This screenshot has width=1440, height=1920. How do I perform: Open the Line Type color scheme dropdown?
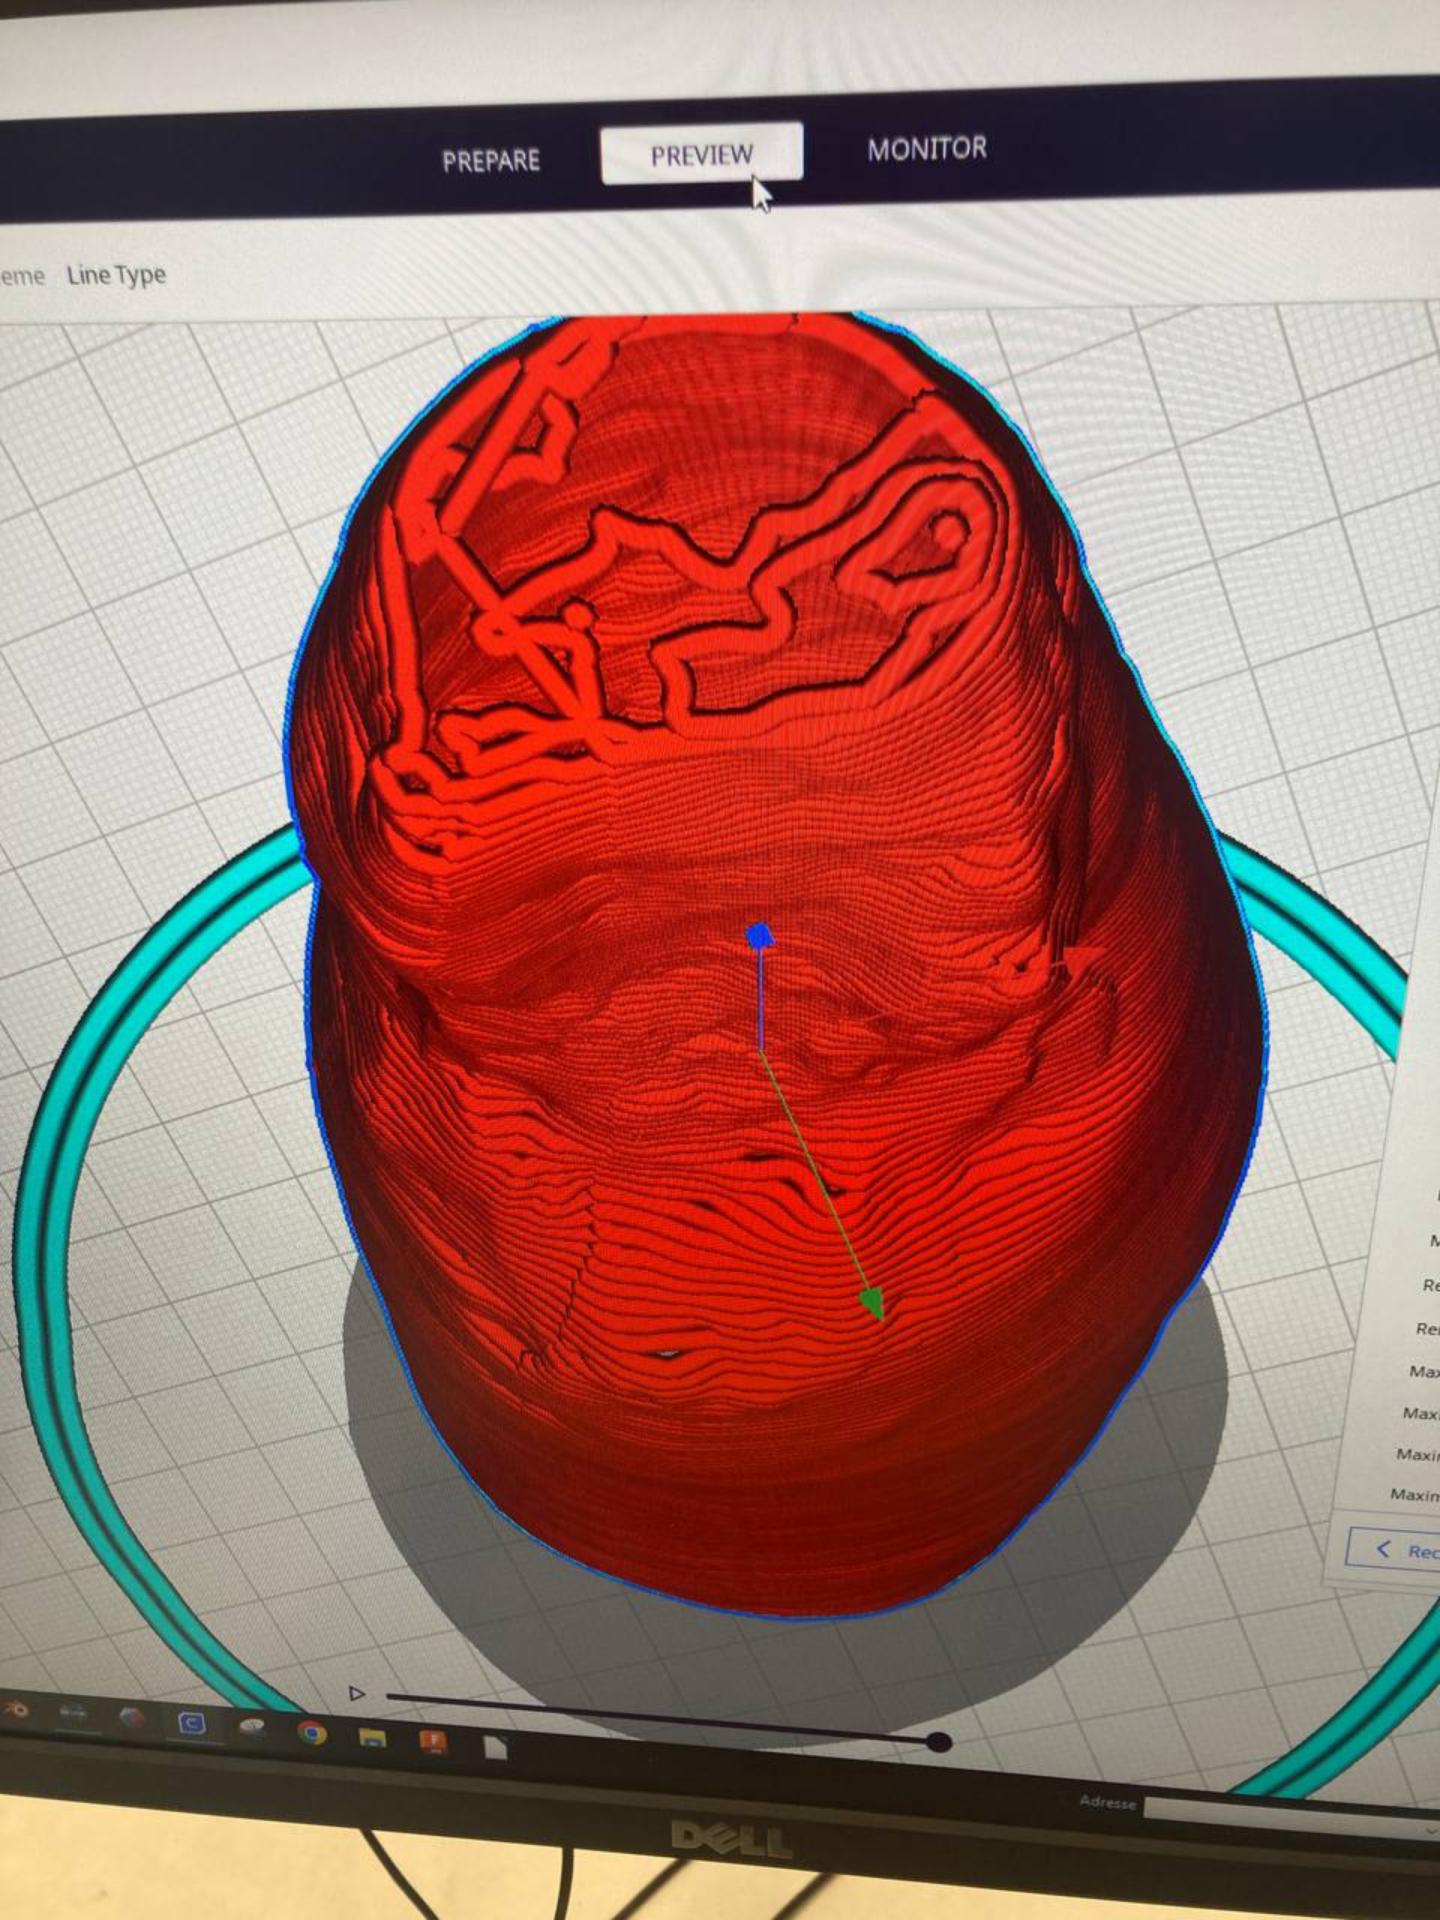pyautogui.click(x=116, y=275)
